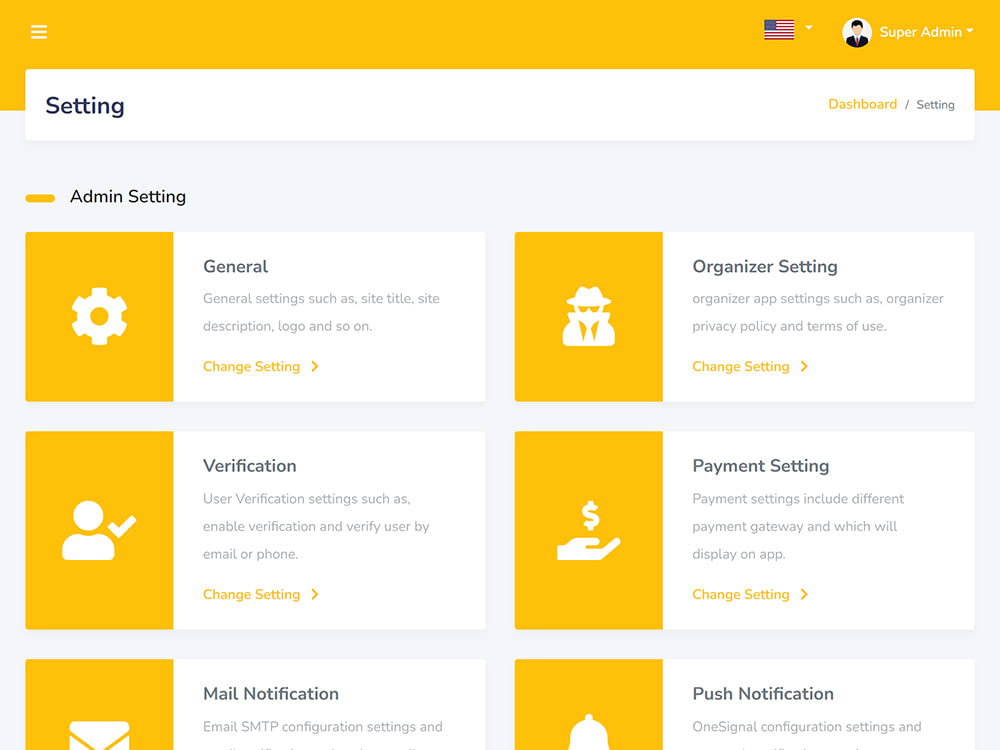Click chevron arrow beside General Change Setting
Viewport: 1000px width, 750px height.
315,367
